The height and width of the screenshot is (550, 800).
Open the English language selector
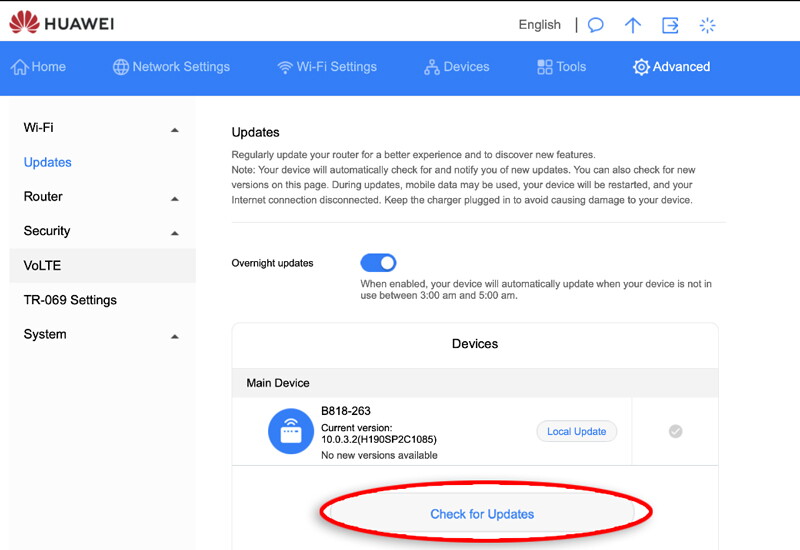click(539, 24)
